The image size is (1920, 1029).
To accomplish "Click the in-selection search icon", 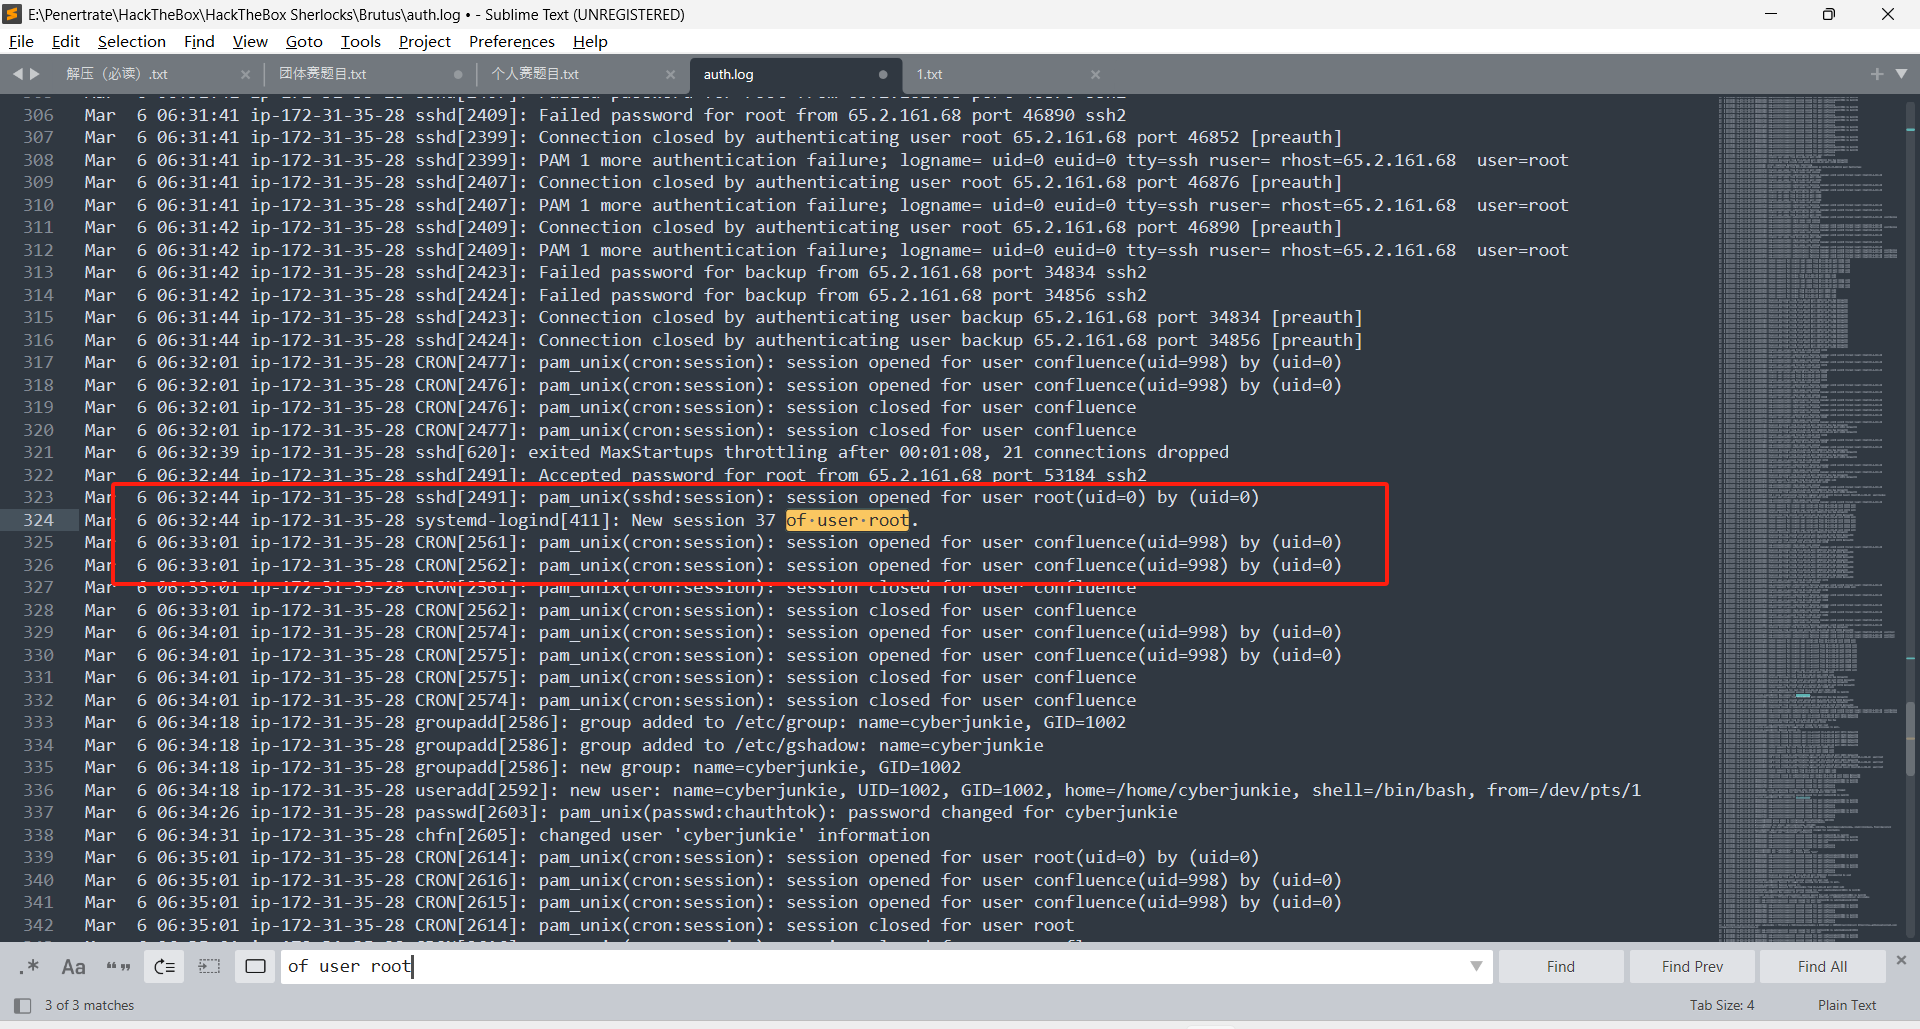I will [209, 966].
